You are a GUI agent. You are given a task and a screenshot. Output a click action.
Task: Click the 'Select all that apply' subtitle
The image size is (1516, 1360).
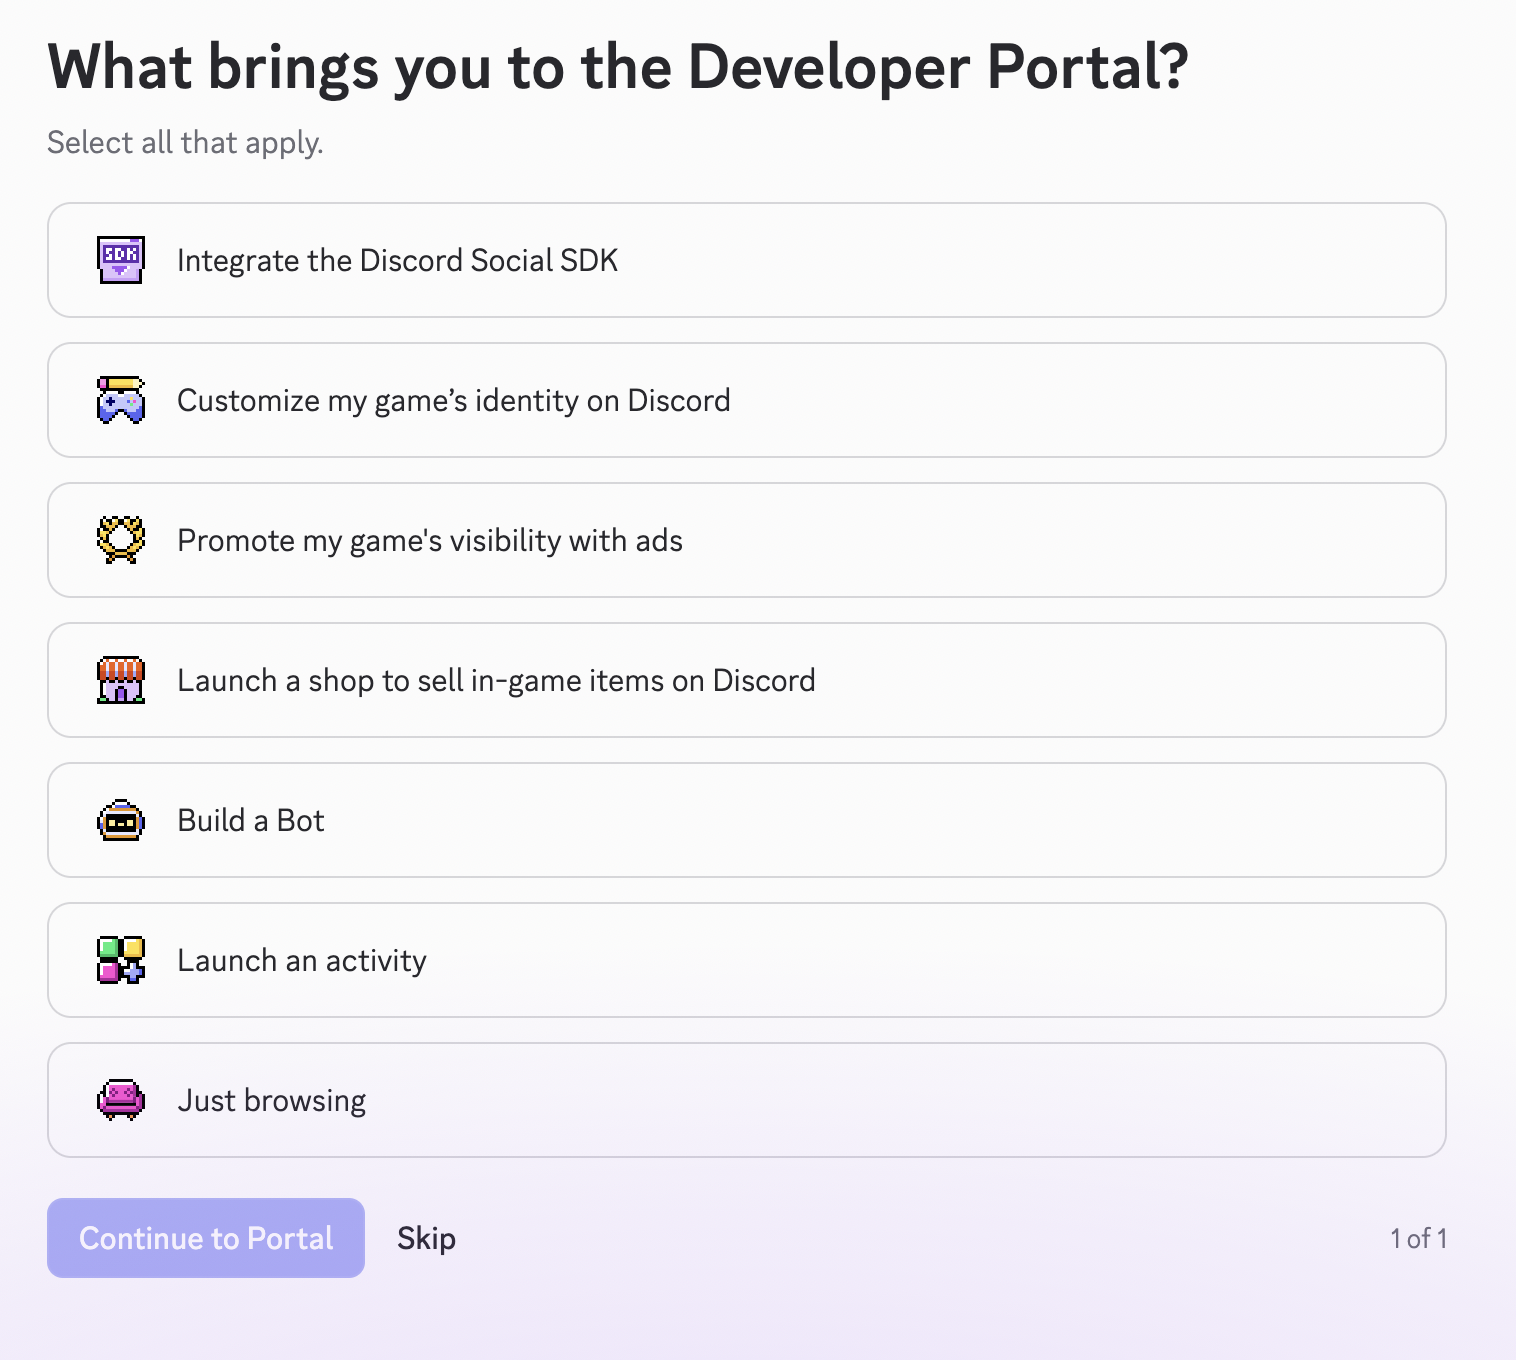pos(185,143)
